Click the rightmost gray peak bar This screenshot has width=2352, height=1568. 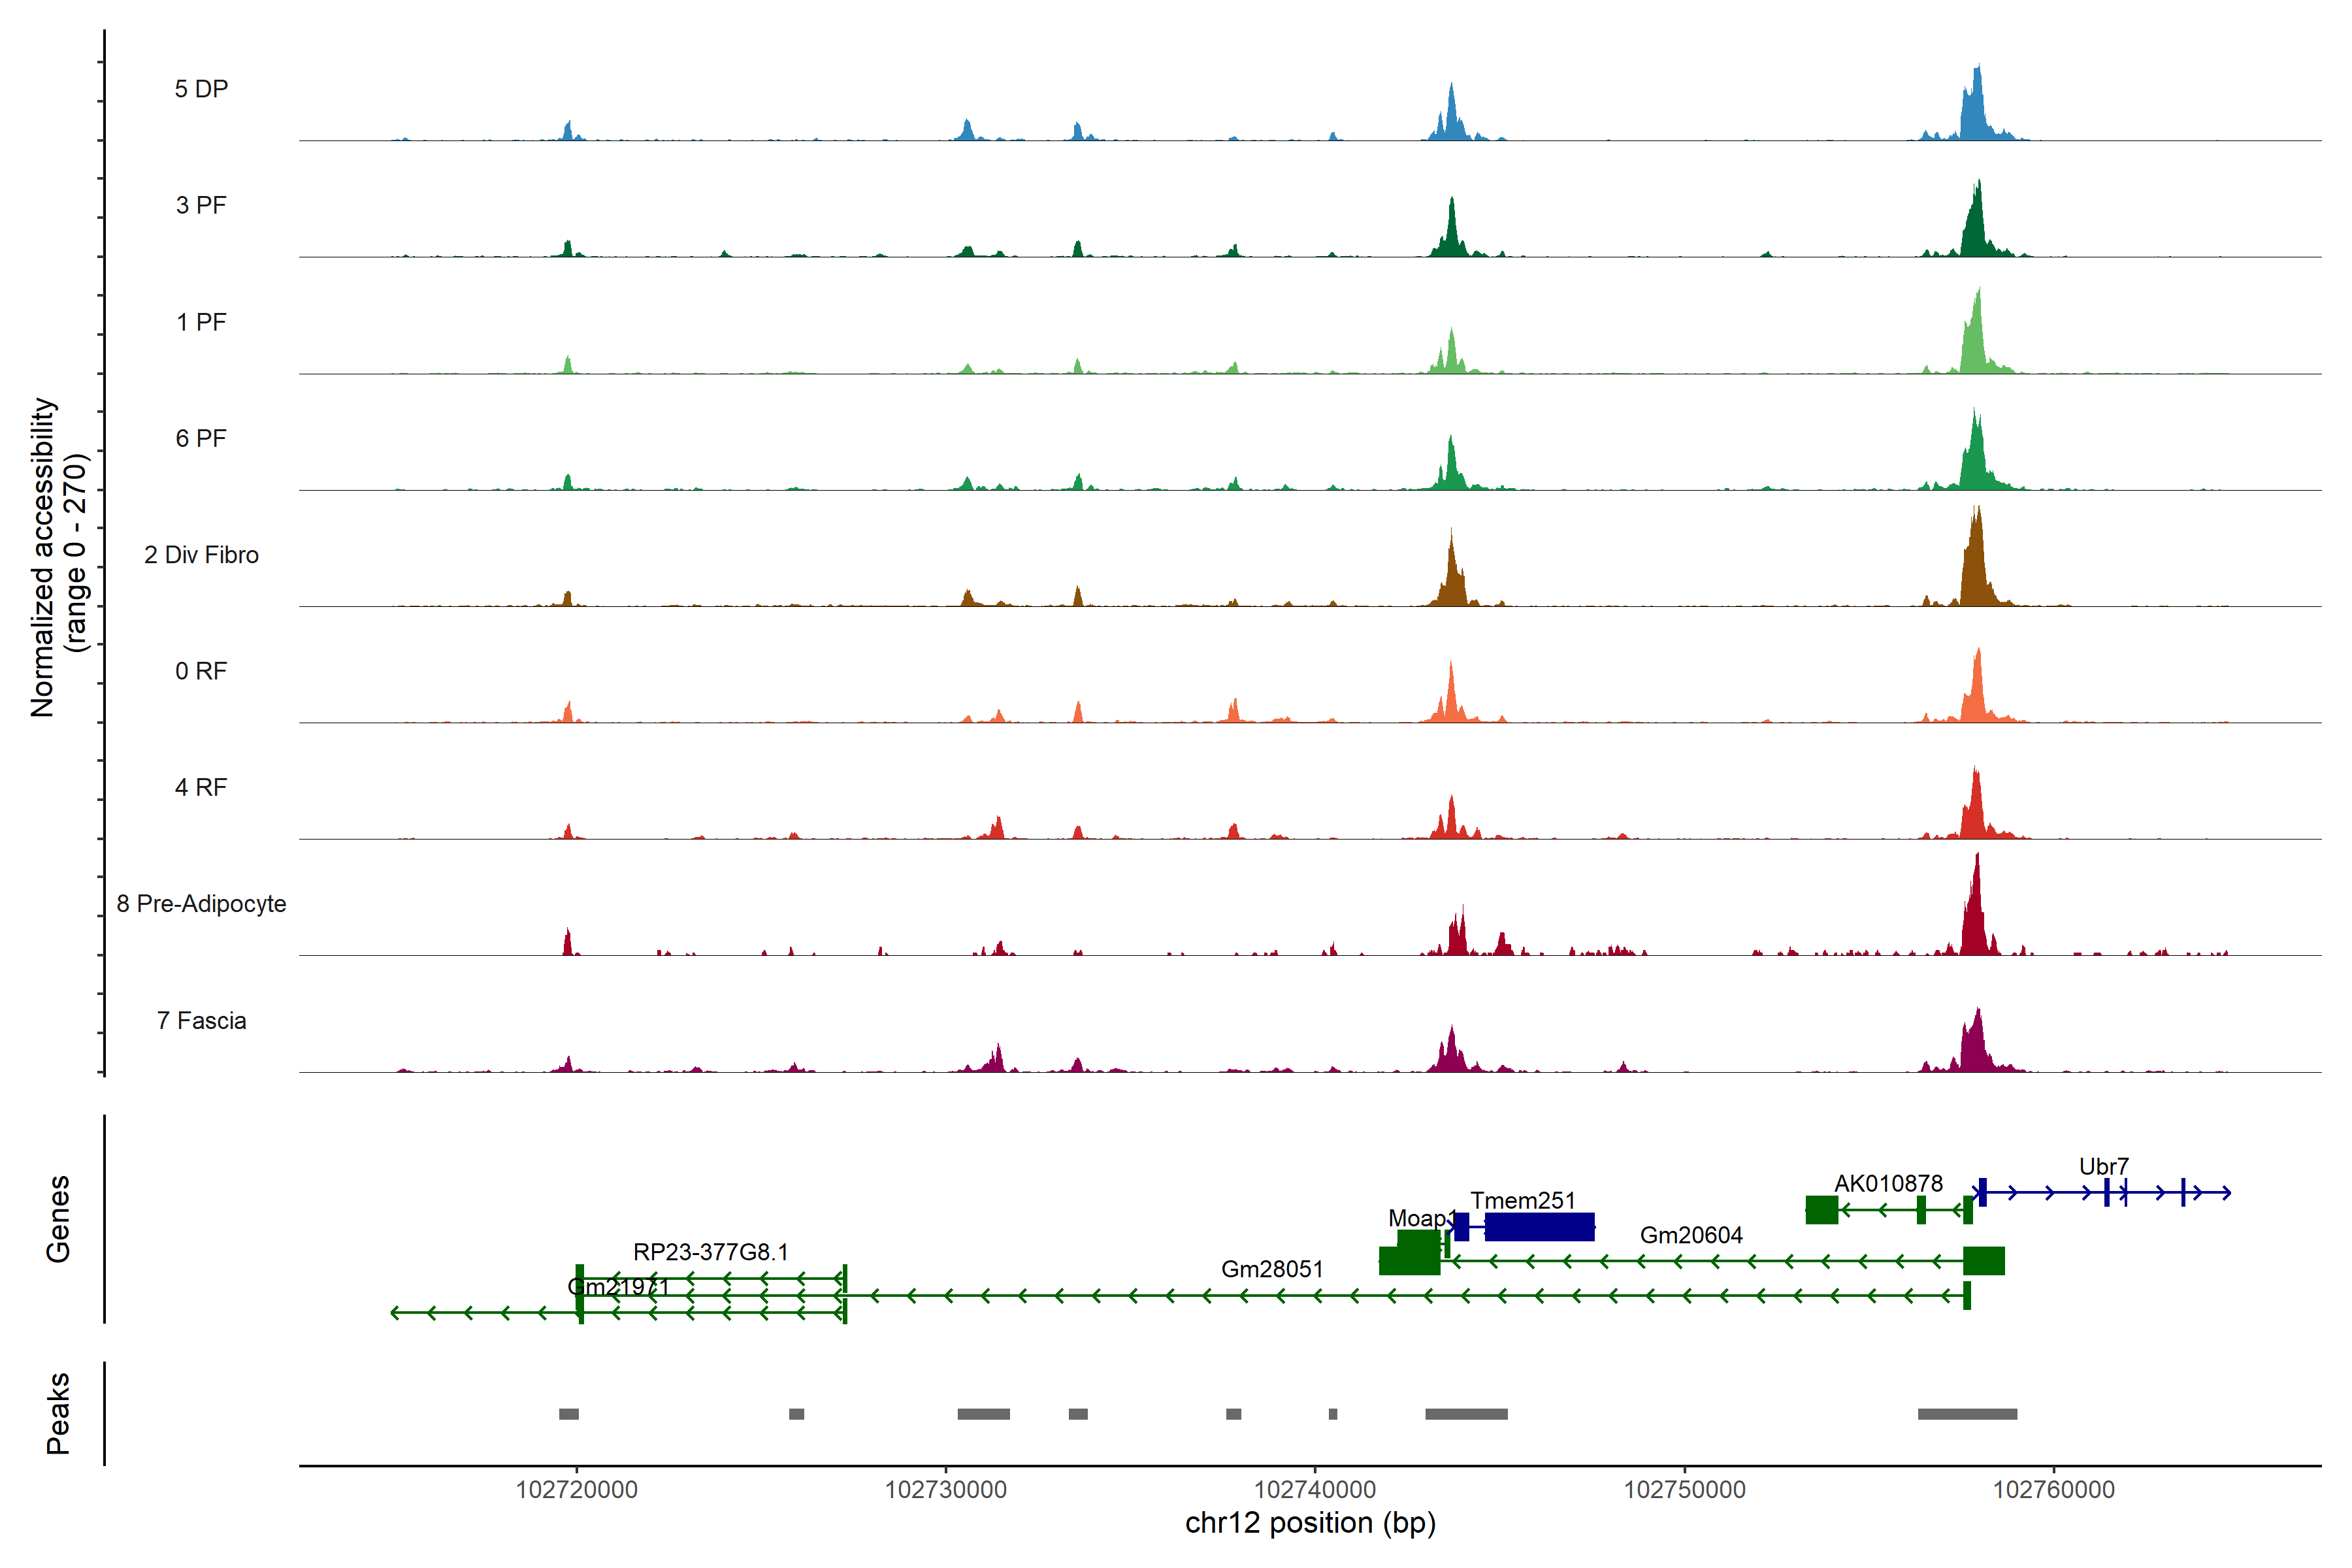pyautogui.click(x=1967, y=1414)
